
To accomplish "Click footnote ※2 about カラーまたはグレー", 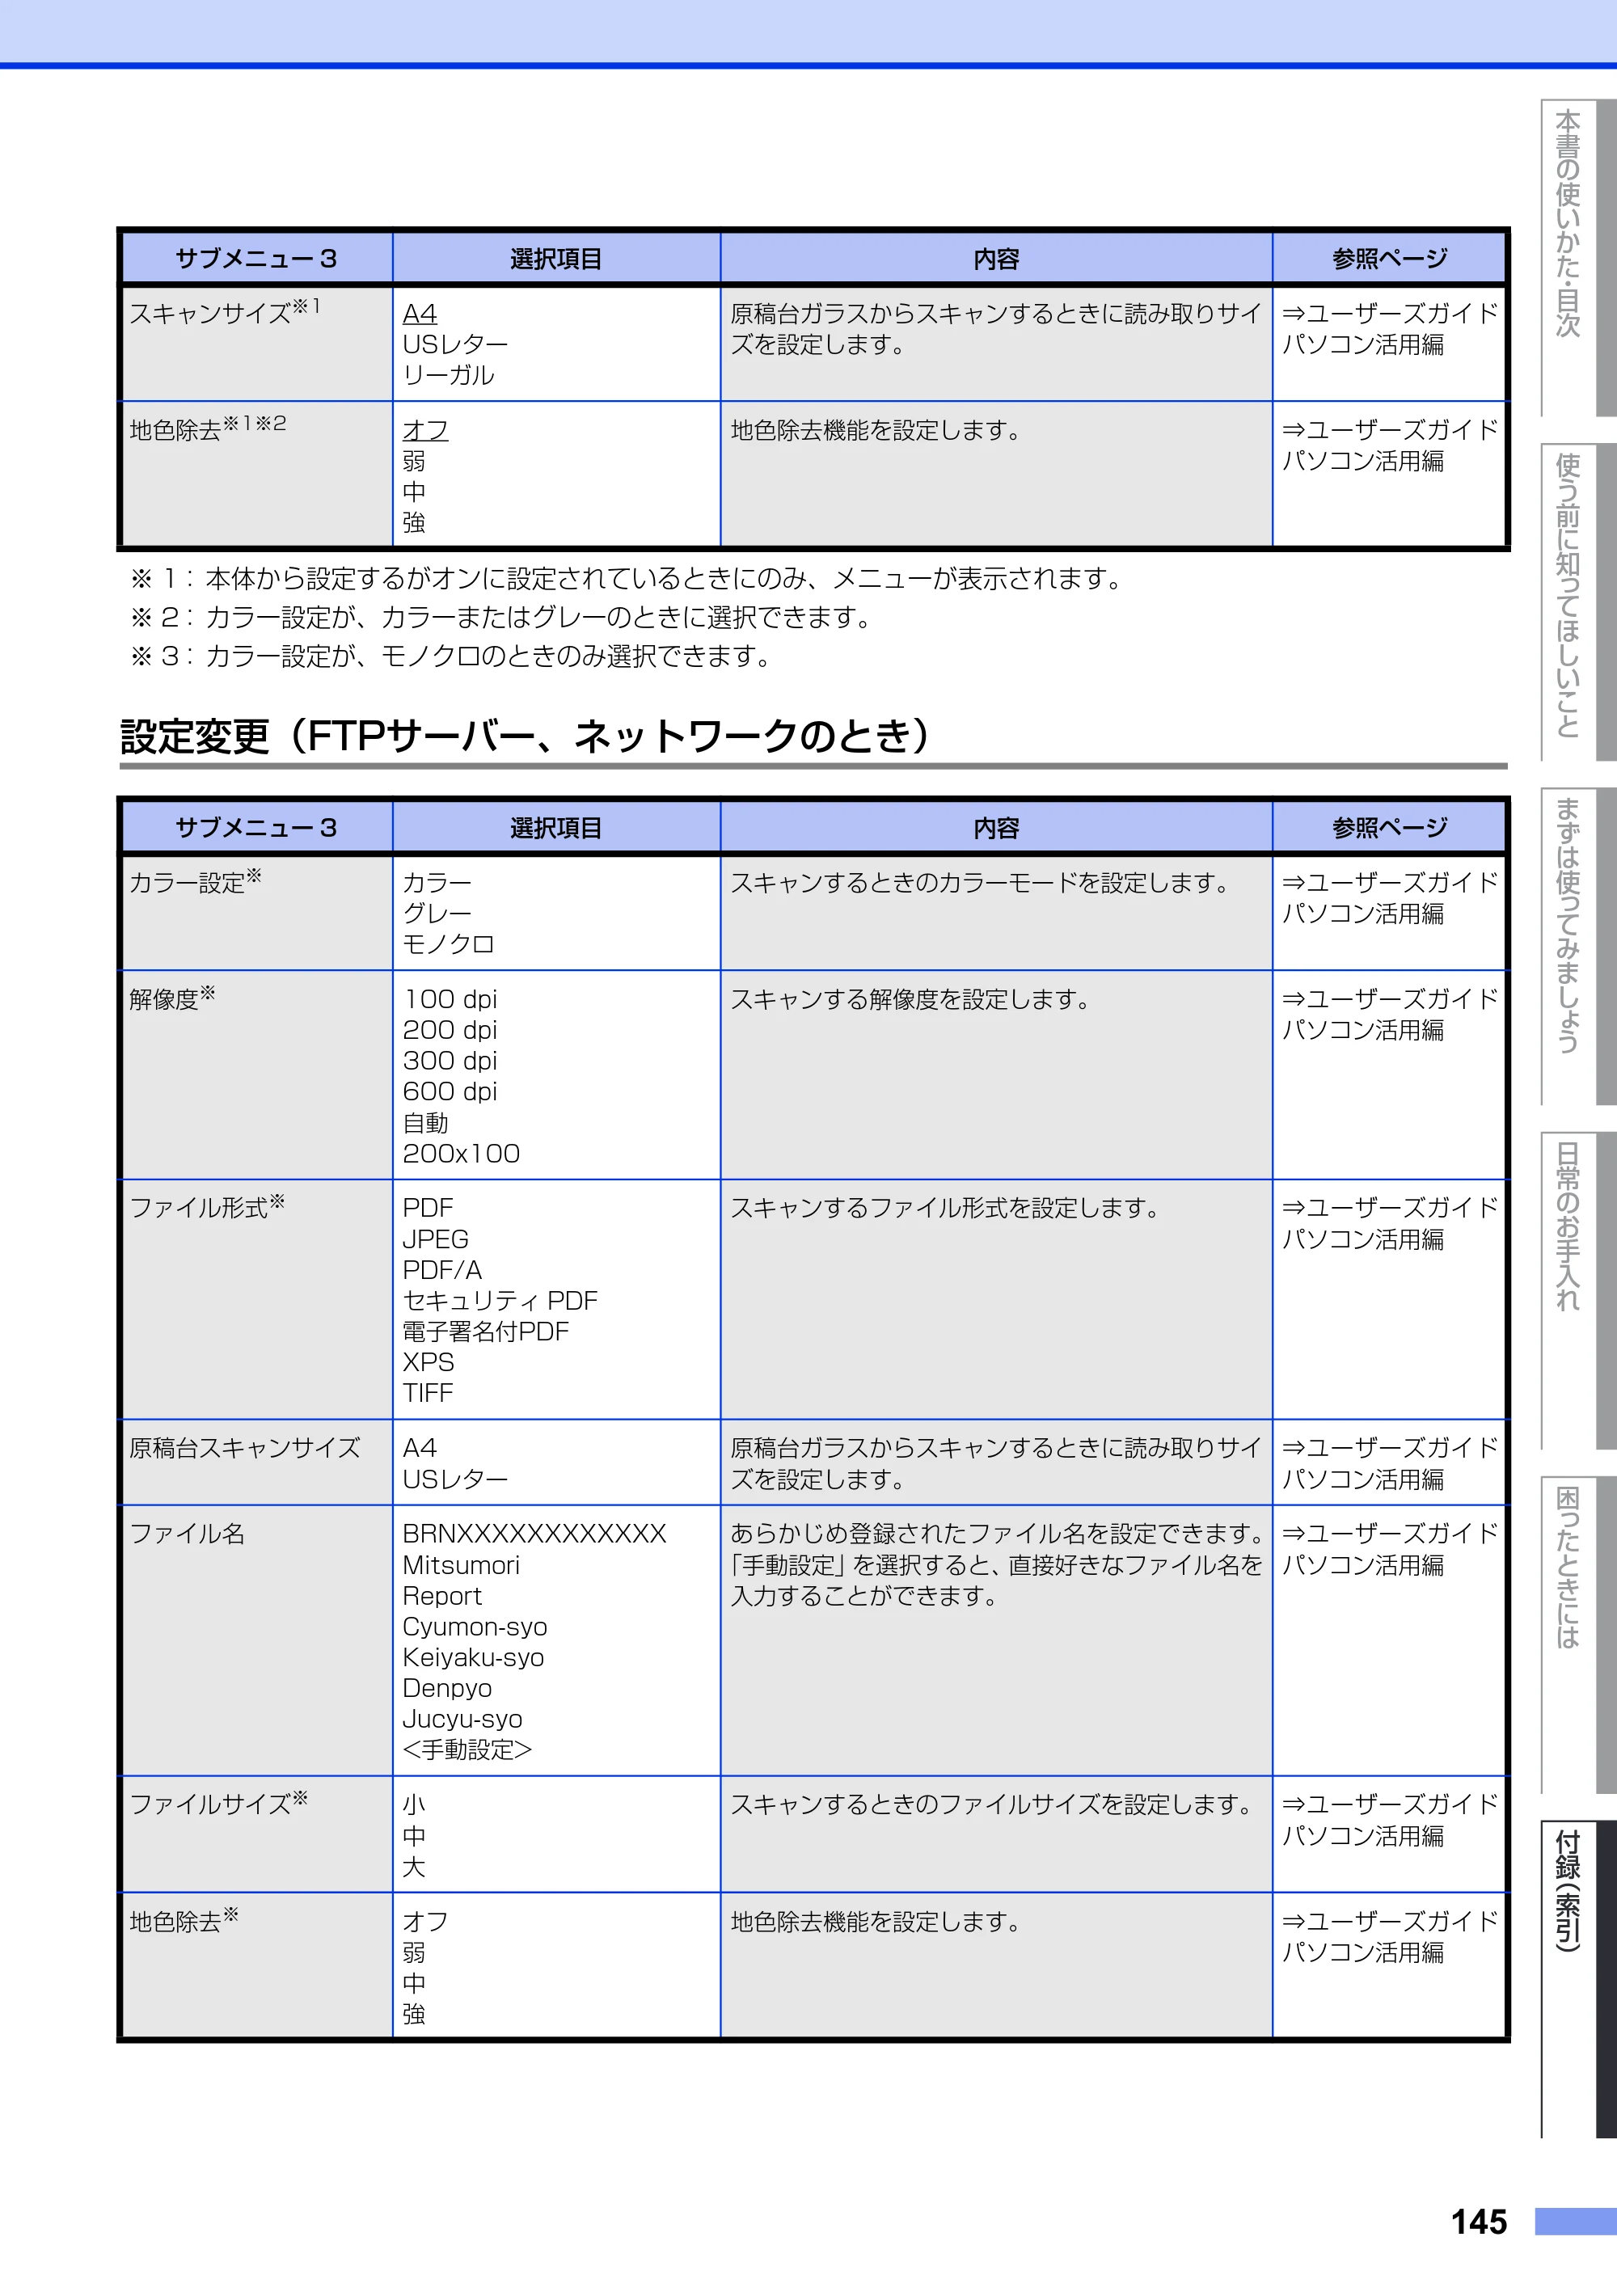I will point(501,617).
